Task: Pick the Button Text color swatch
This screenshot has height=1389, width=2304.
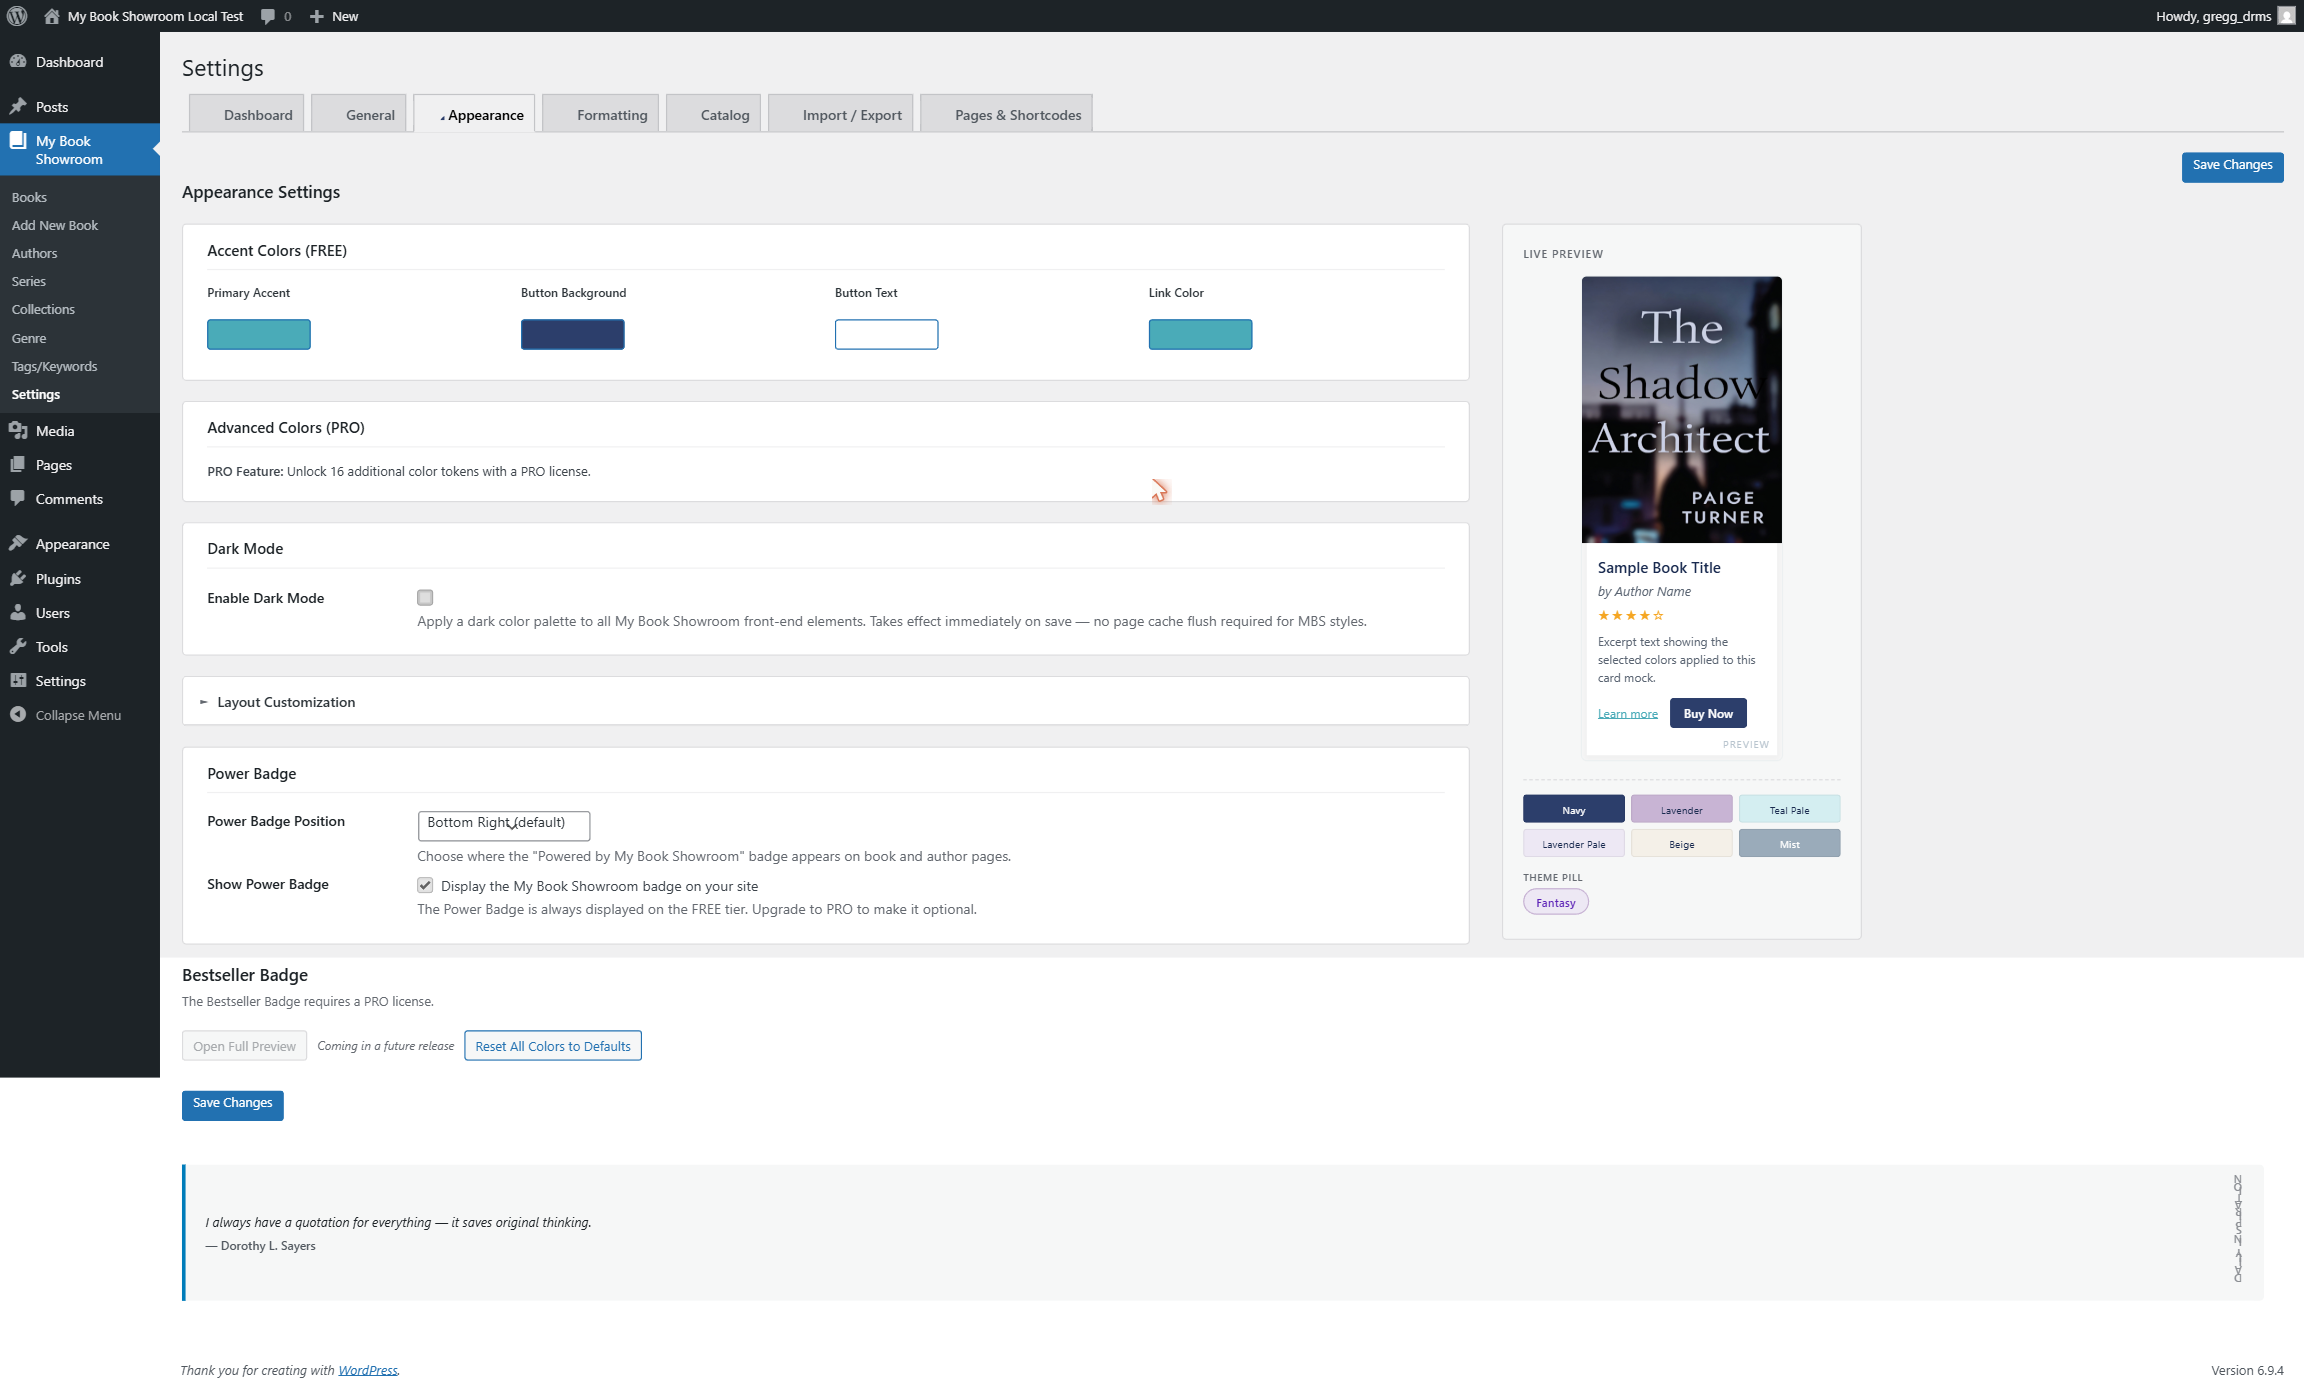Action: pyautogui.click(x=887, y=334)
